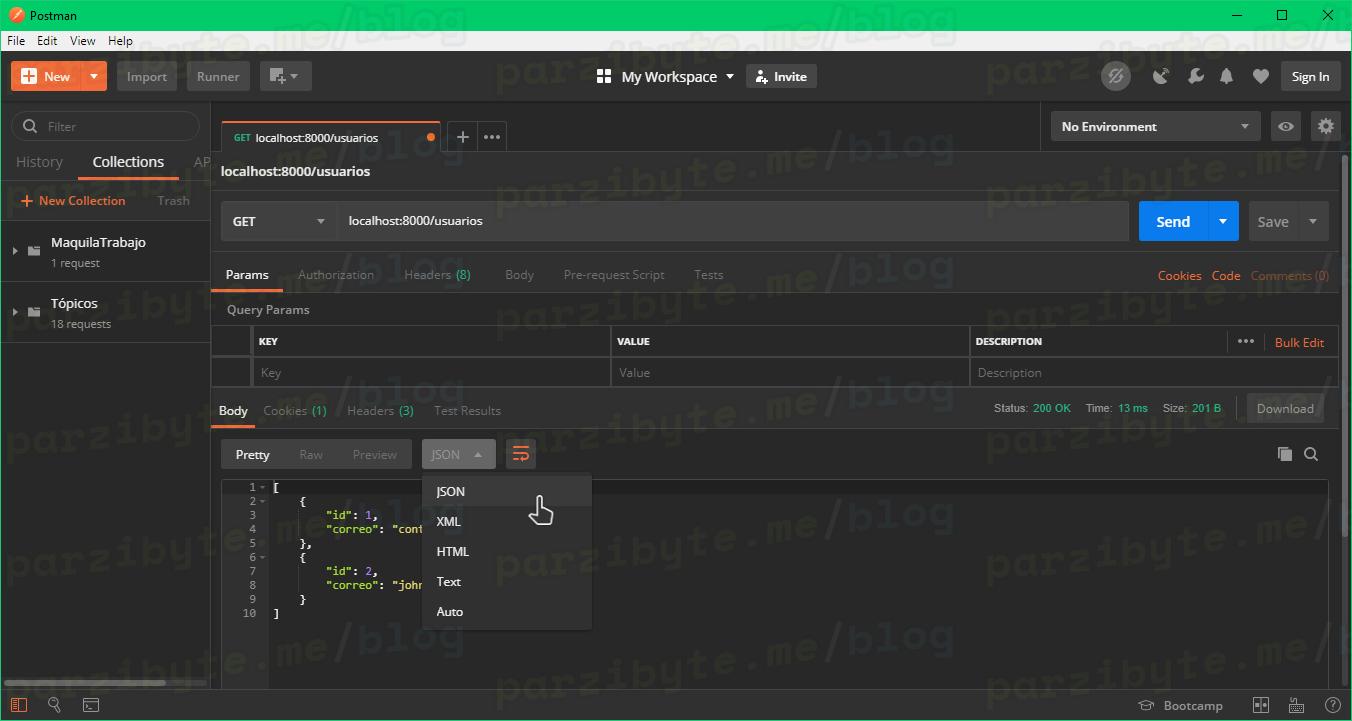Choose Text from the format dropdown
This screenshot has height=721, width=1352.
[507, 581]
